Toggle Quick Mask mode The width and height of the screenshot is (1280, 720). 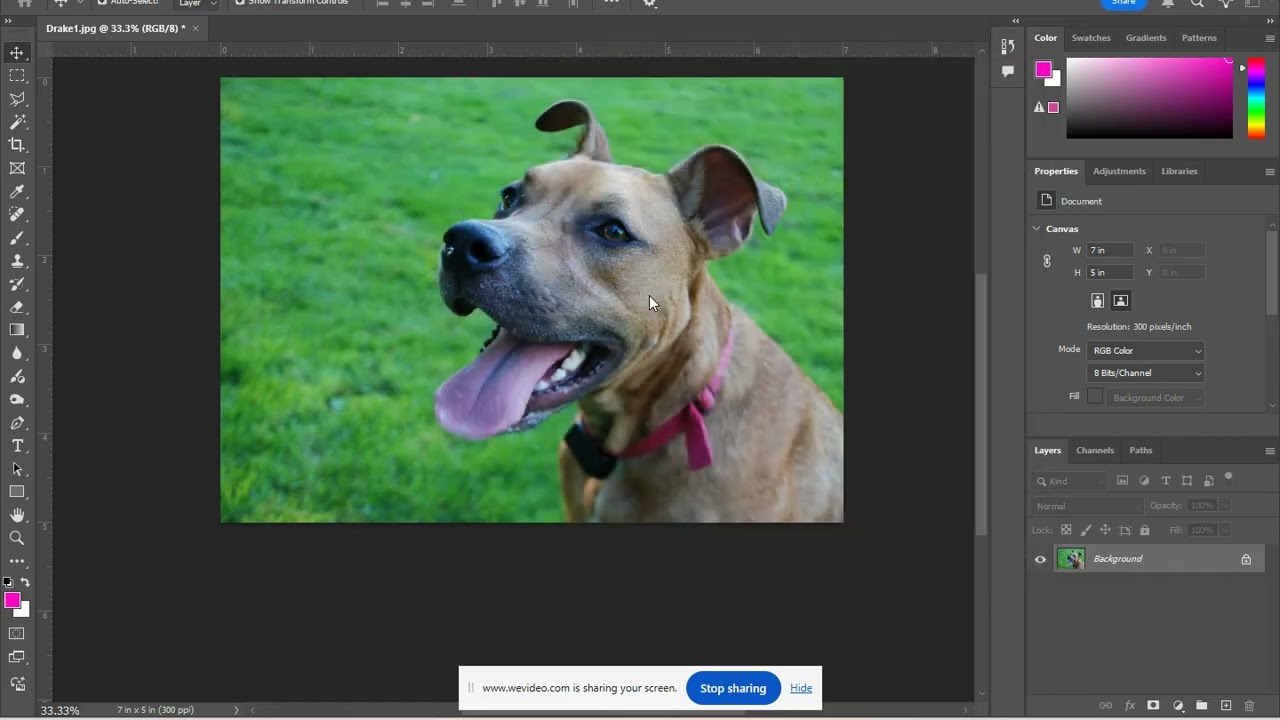[17, 633]
